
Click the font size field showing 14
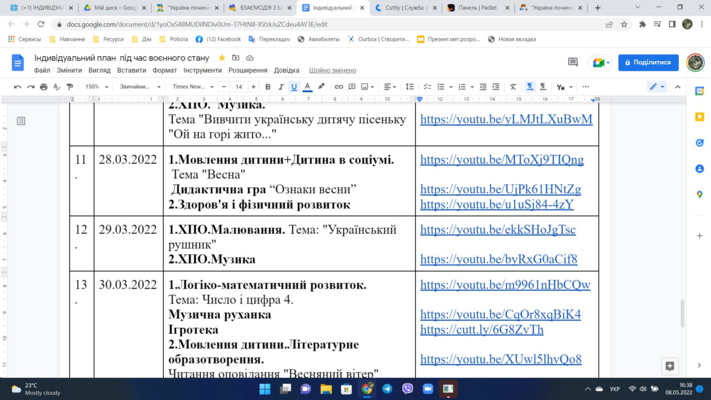point(239,87)
